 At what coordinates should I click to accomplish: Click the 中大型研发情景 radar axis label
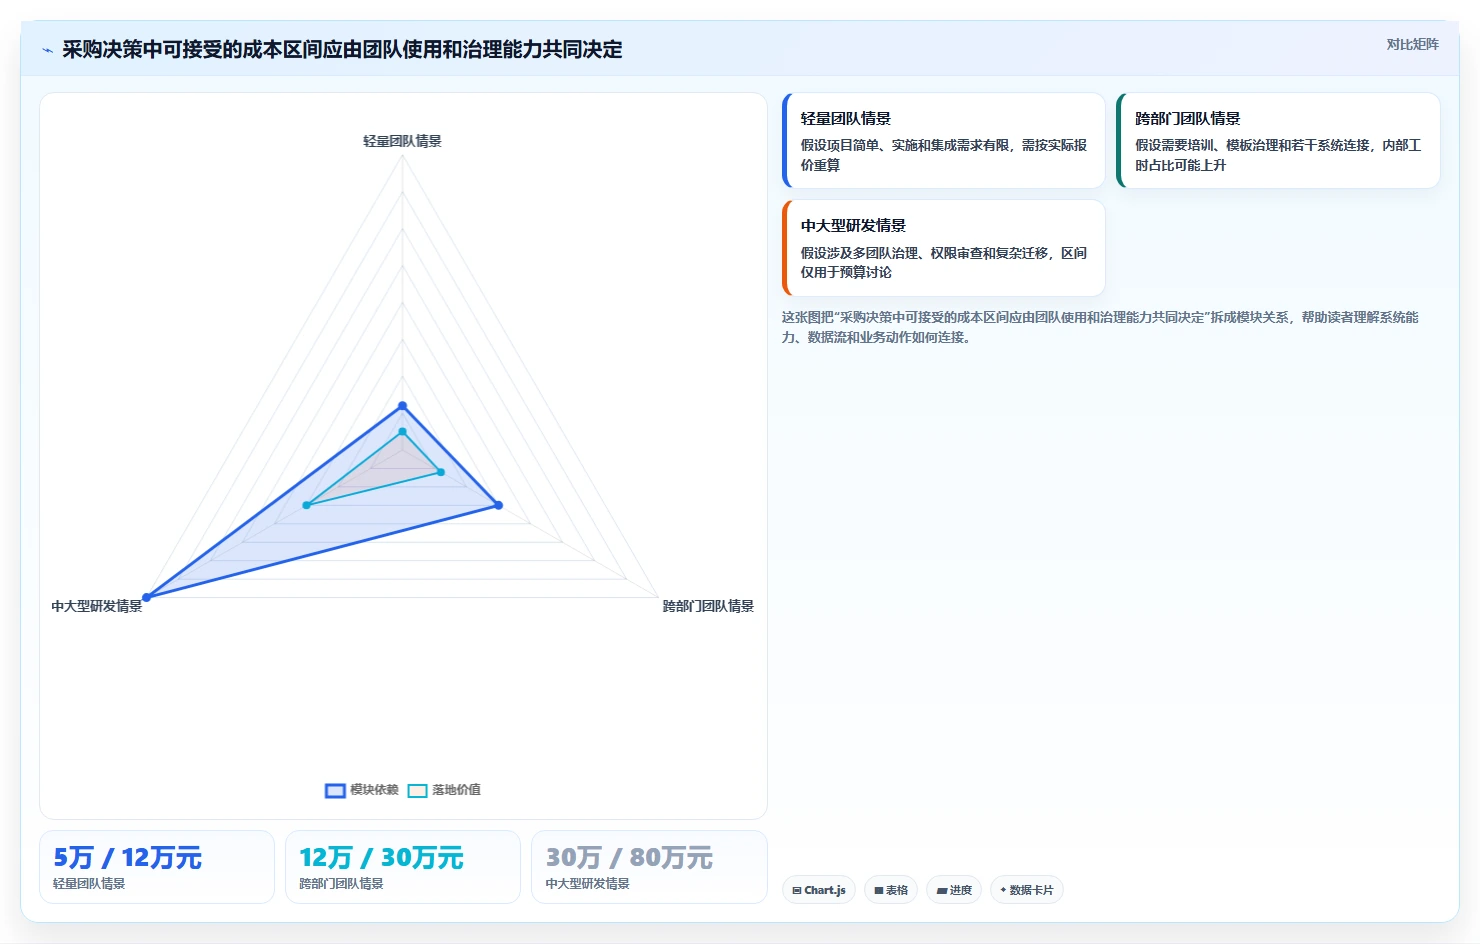pyautogui.click(x=97, y=606)
